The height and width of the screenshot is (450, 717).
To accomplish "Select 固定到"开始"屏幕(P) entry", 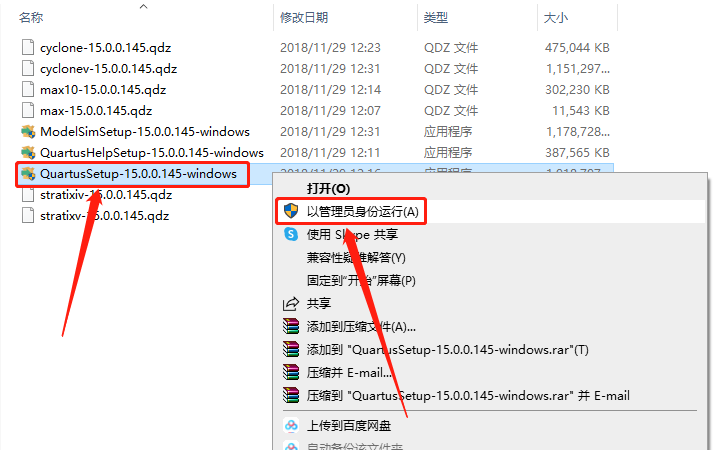I will [361, 280].
